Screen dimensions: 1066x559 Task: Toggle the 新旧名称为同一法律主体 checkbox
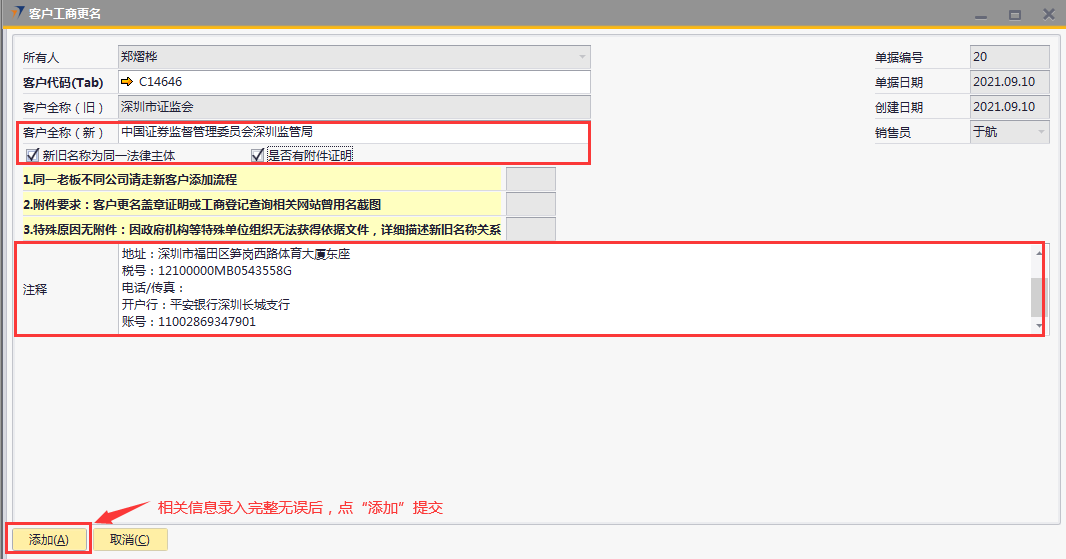coord(32,155)
